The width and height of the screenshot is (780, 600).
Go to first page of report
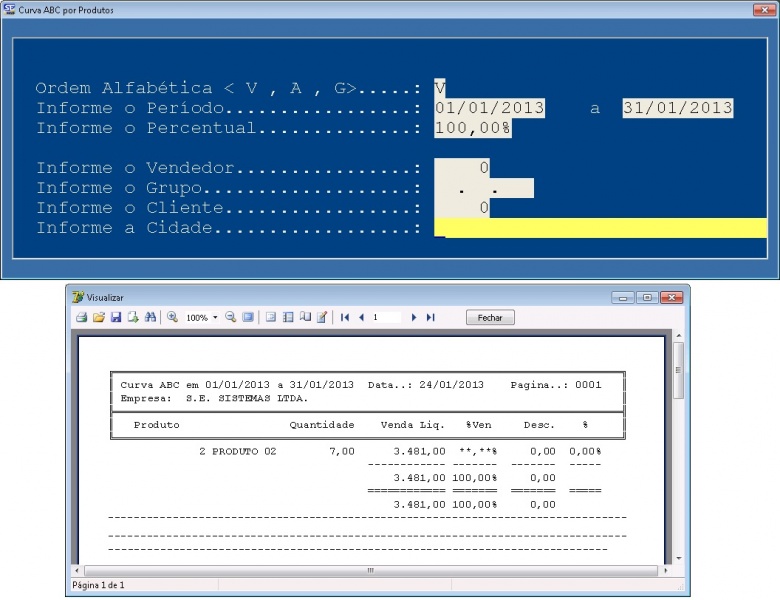[x=345, y=317]
